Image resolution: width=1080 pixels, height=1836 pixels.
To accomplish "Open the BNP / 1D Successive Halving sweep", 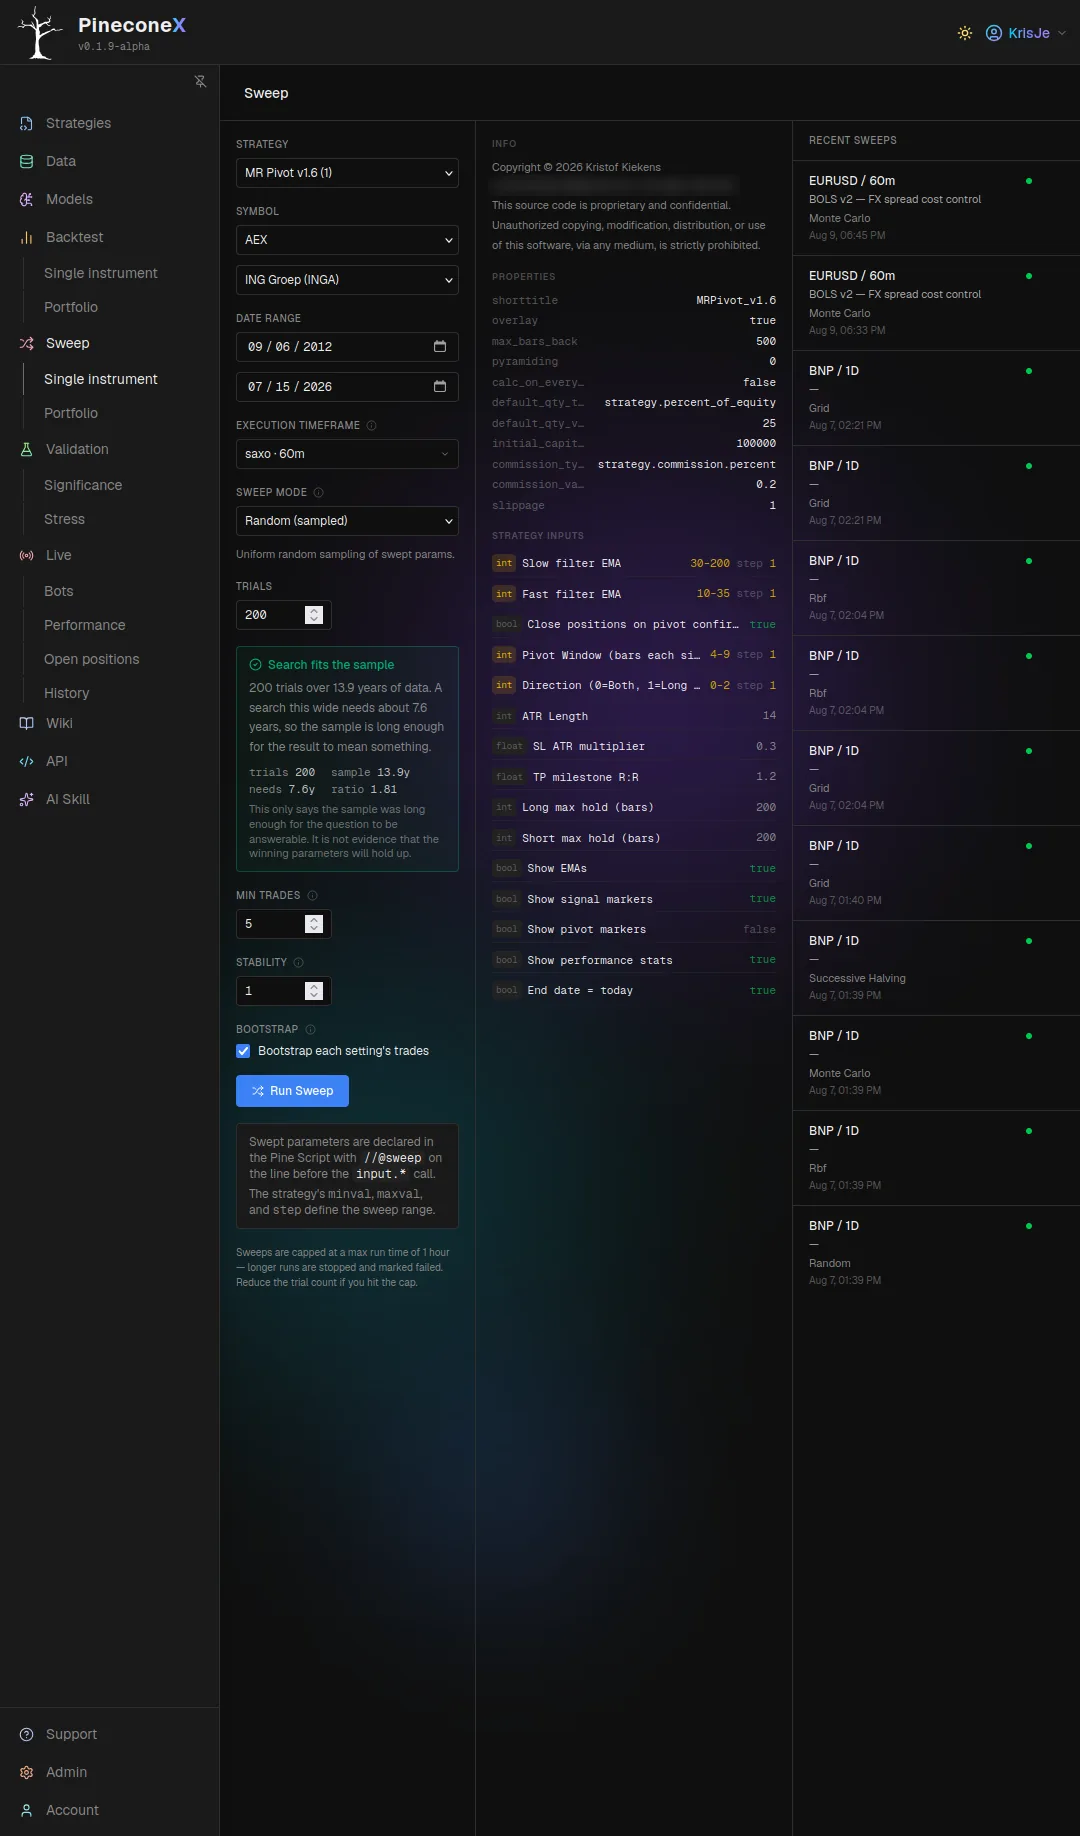I will coord(936,968).
